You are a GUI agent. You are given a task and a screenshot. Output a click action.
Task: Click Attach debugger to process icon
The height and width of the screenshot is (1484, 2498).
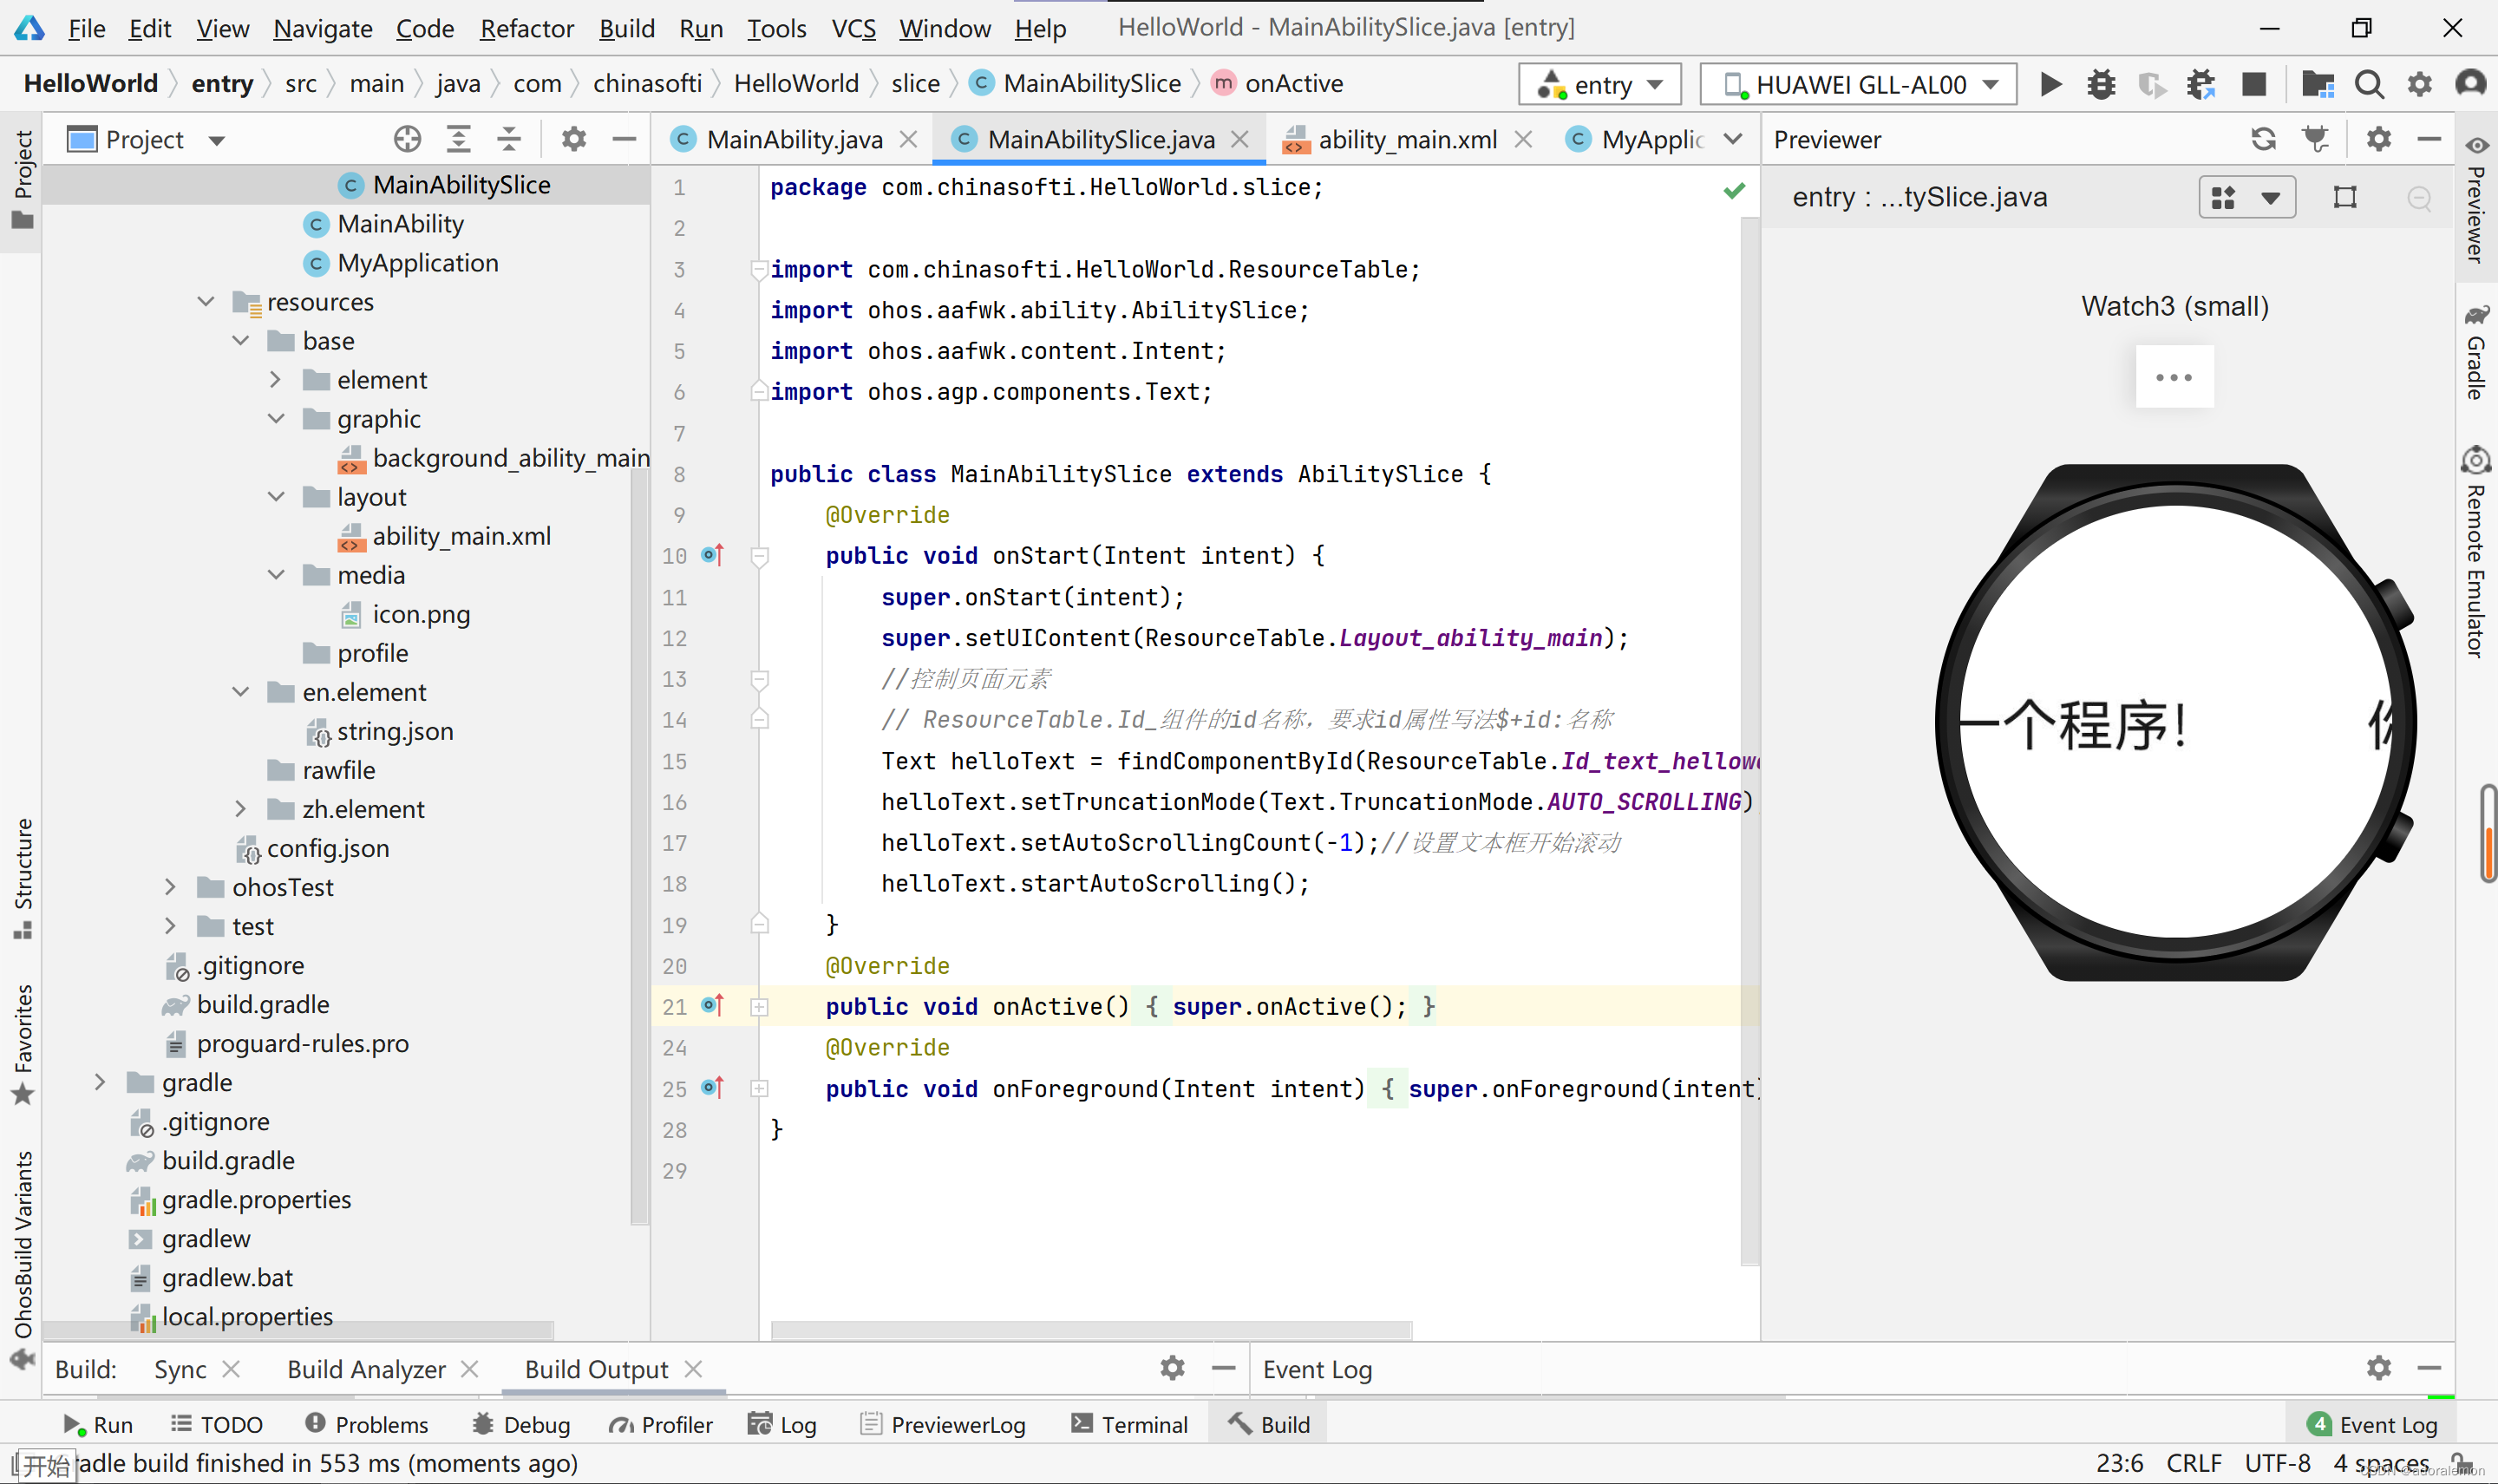pyautogui.click(x=2200, y=84)
